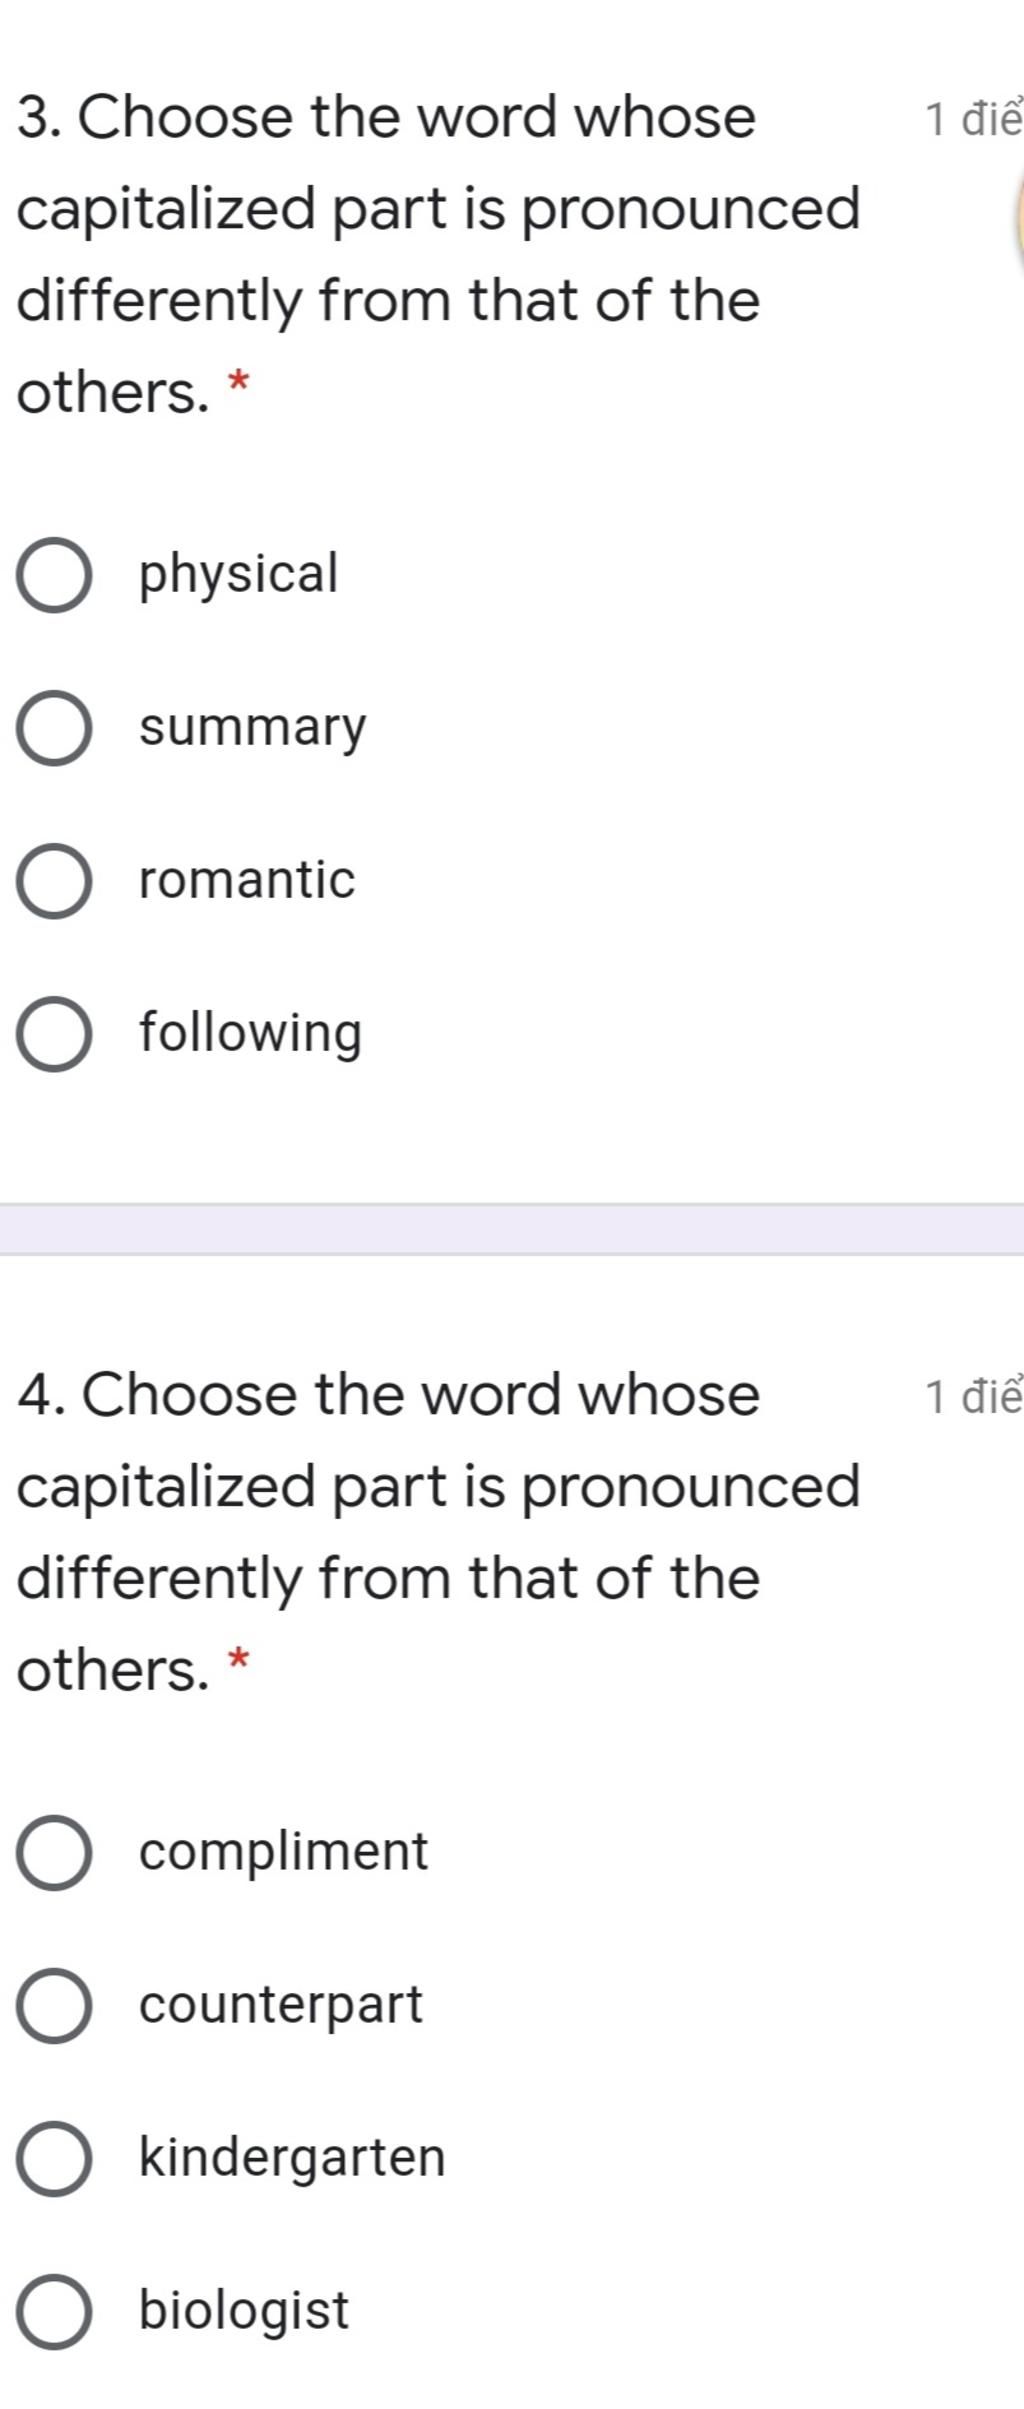Click the "kindergarten" answer label text
Viewport: 1024px width, 2409px height.
[x=292, y=2158]
